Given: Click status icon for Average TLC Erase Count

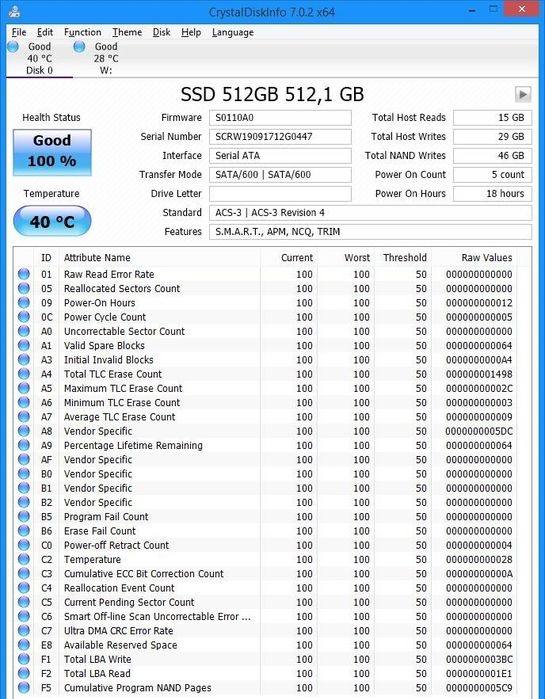Looking at the screenshot, I should click(24, 417).
